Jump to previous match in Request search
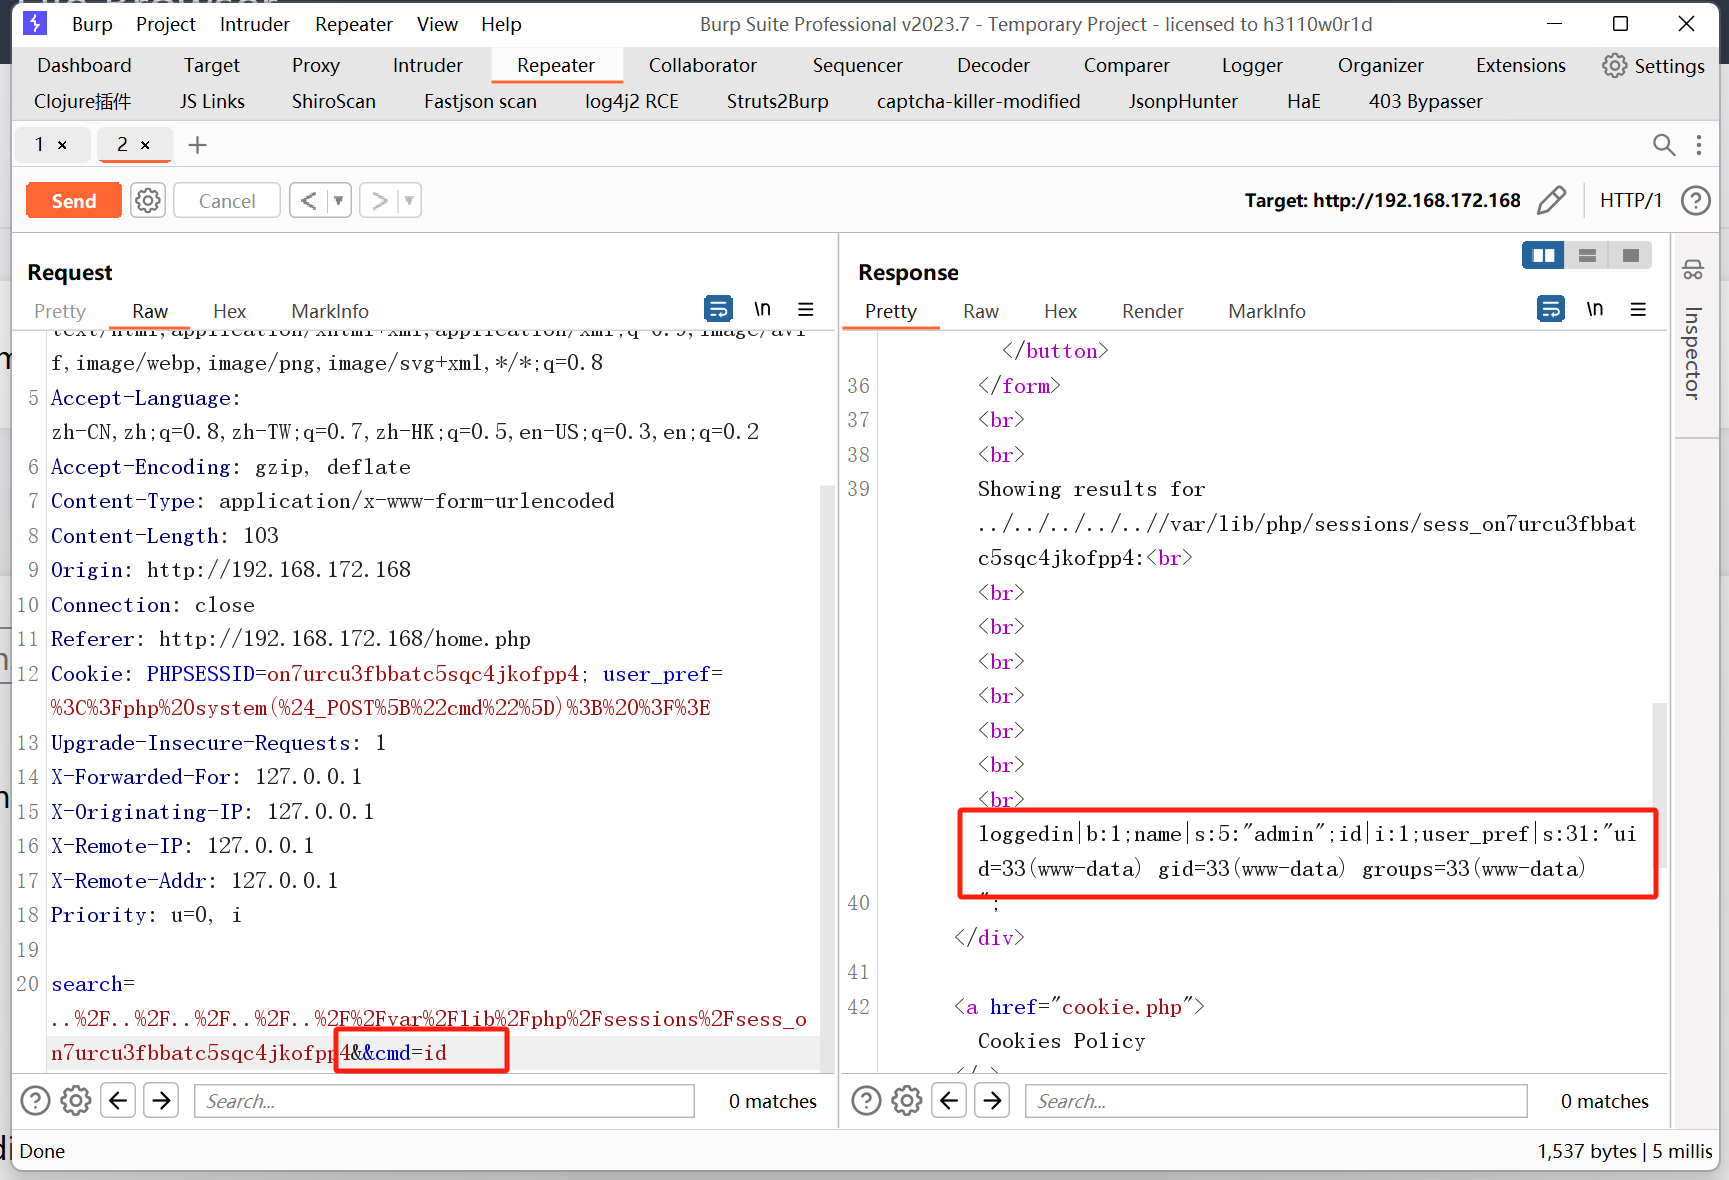This screenshot has width=1729, height=1180. tap(118, 1101)
